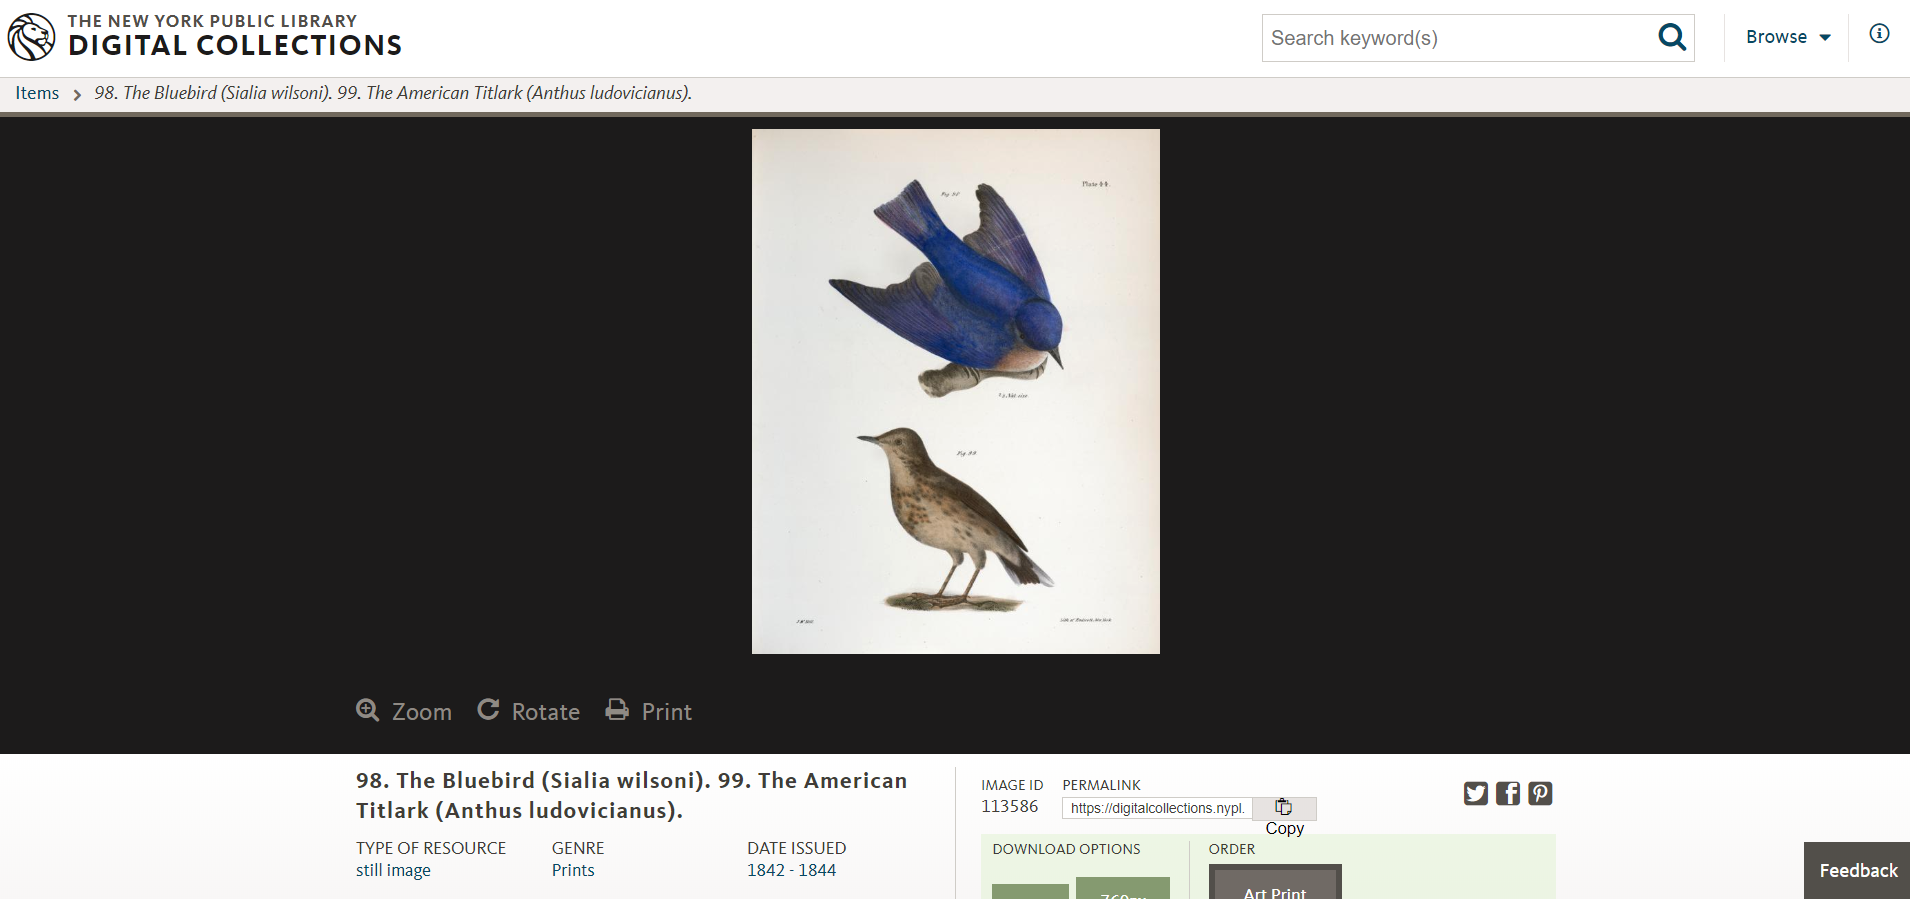Click the NYPL lion logo
The width and height of the screenshot is (1910, 899).
(x=32, y=37)
